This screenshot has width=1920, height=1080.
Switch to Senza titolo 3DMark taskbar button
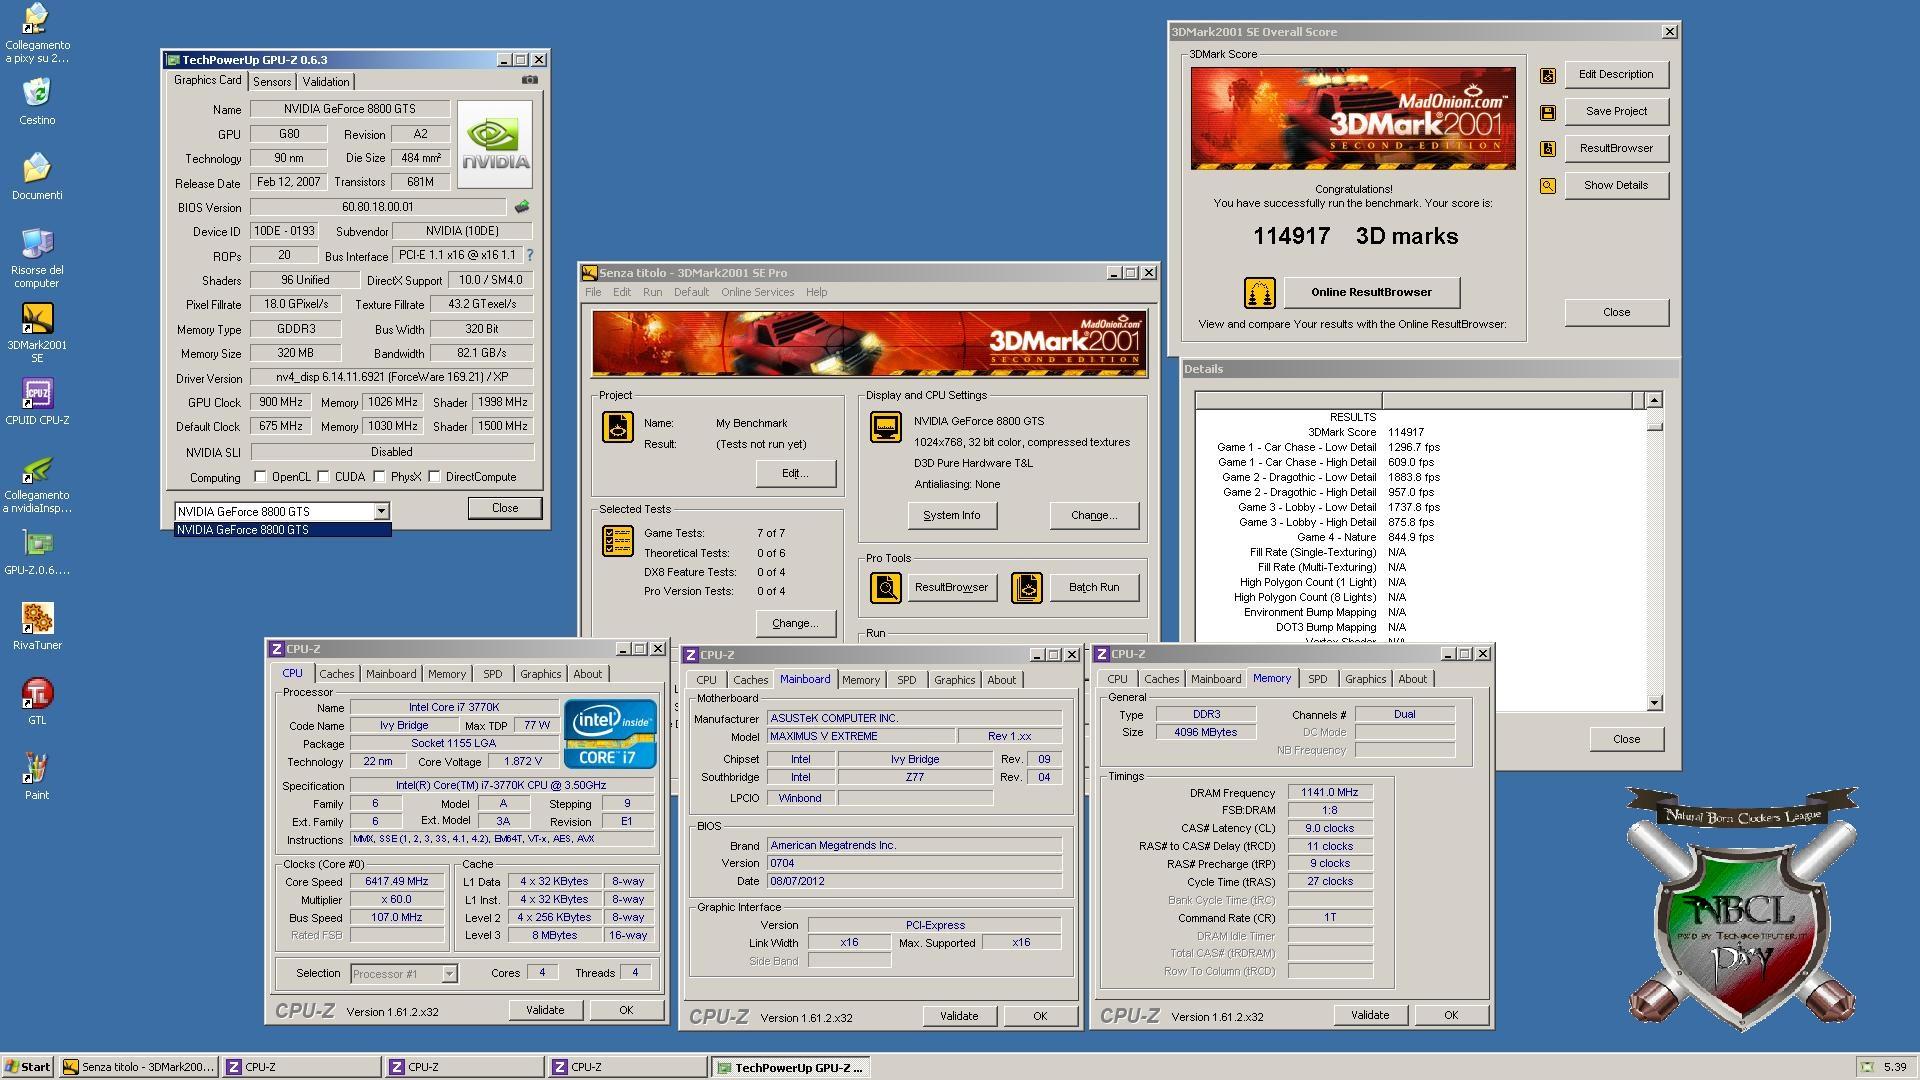coord(137,1067)
